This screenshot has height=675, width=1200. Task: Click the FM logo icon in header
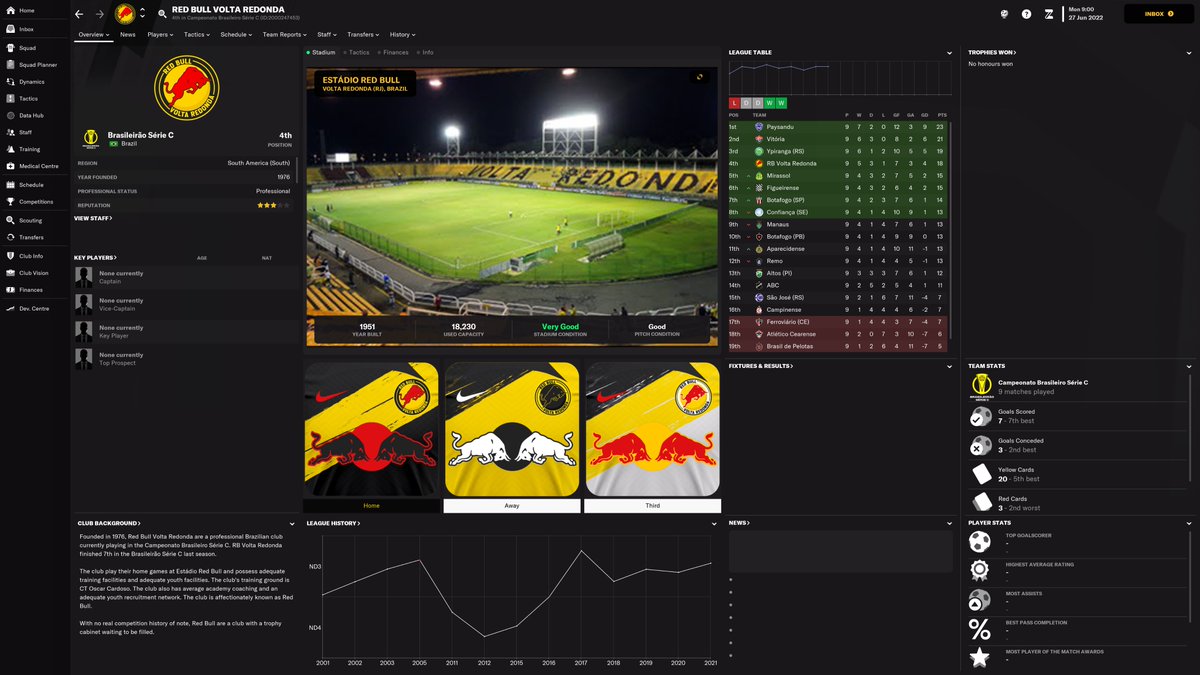click(1048, 14)
